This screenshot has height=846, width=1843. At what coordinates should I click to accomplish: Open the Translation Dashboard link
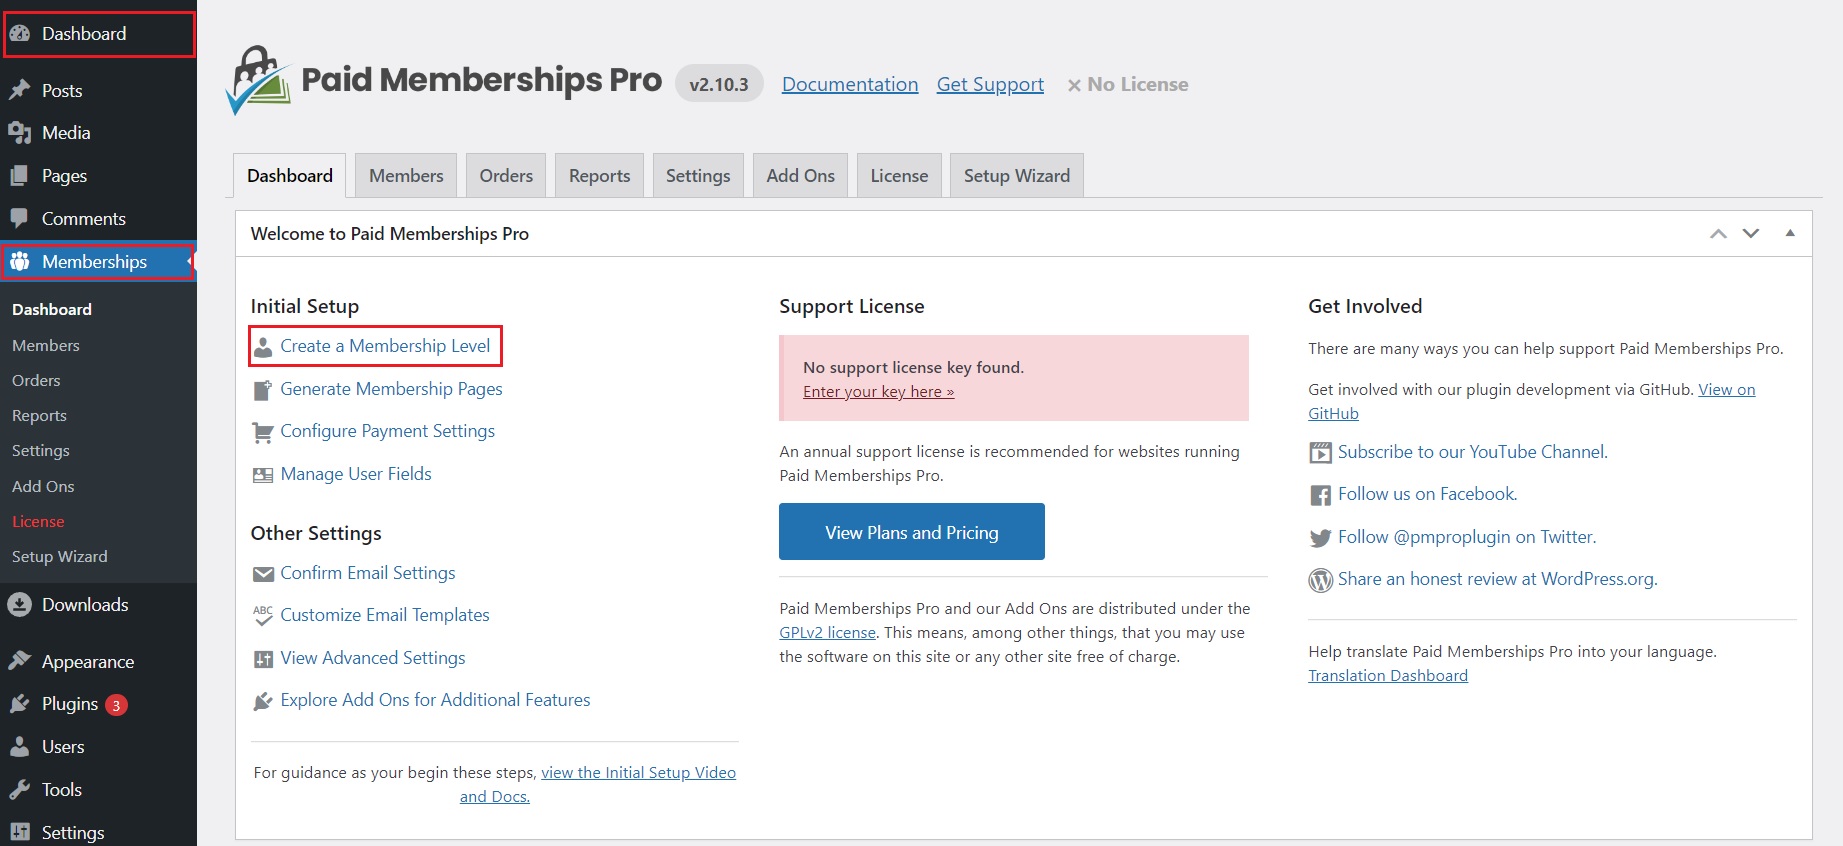[1388, 675]
